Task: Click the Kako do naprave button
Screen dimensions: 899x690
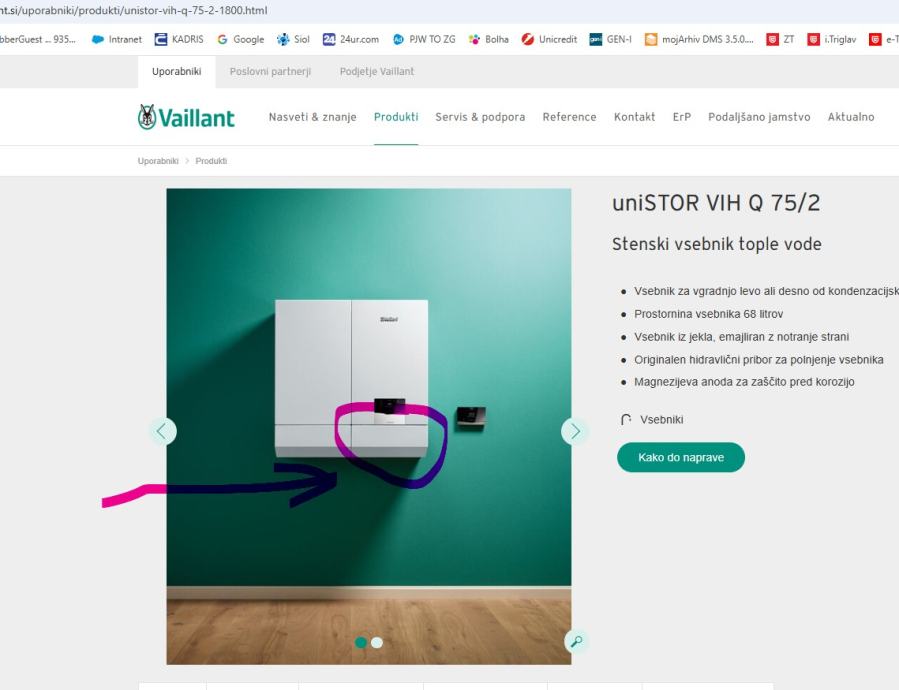Action: 681,457
